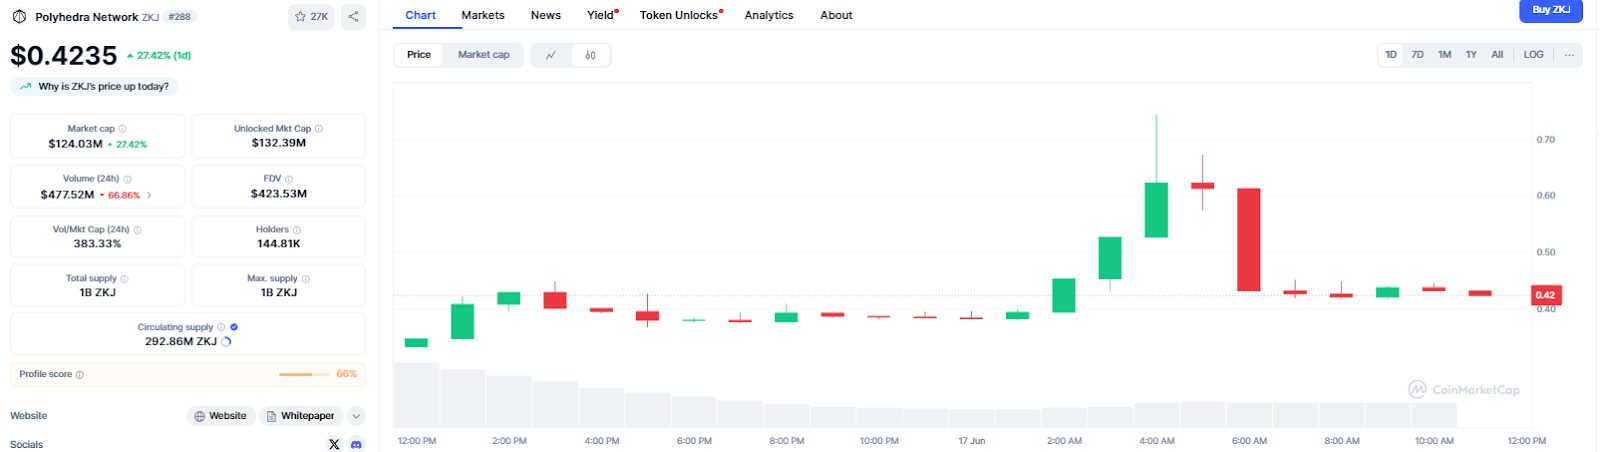Click the Profile score progress bar
Image resolution: width=1600 pixels, height=452 pixels.
pos(303,374)
